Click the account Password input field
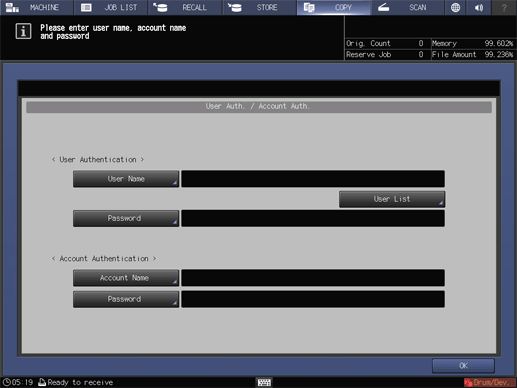 (x=313, y=299)
